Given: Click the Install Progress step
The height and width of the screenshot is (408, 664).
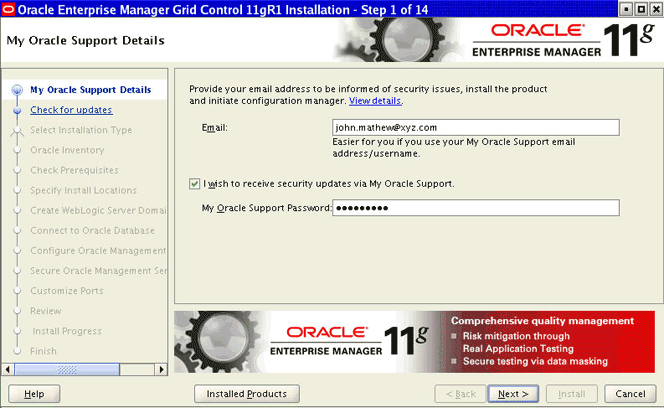Looking at the screenshot, I should pos(67,331).
